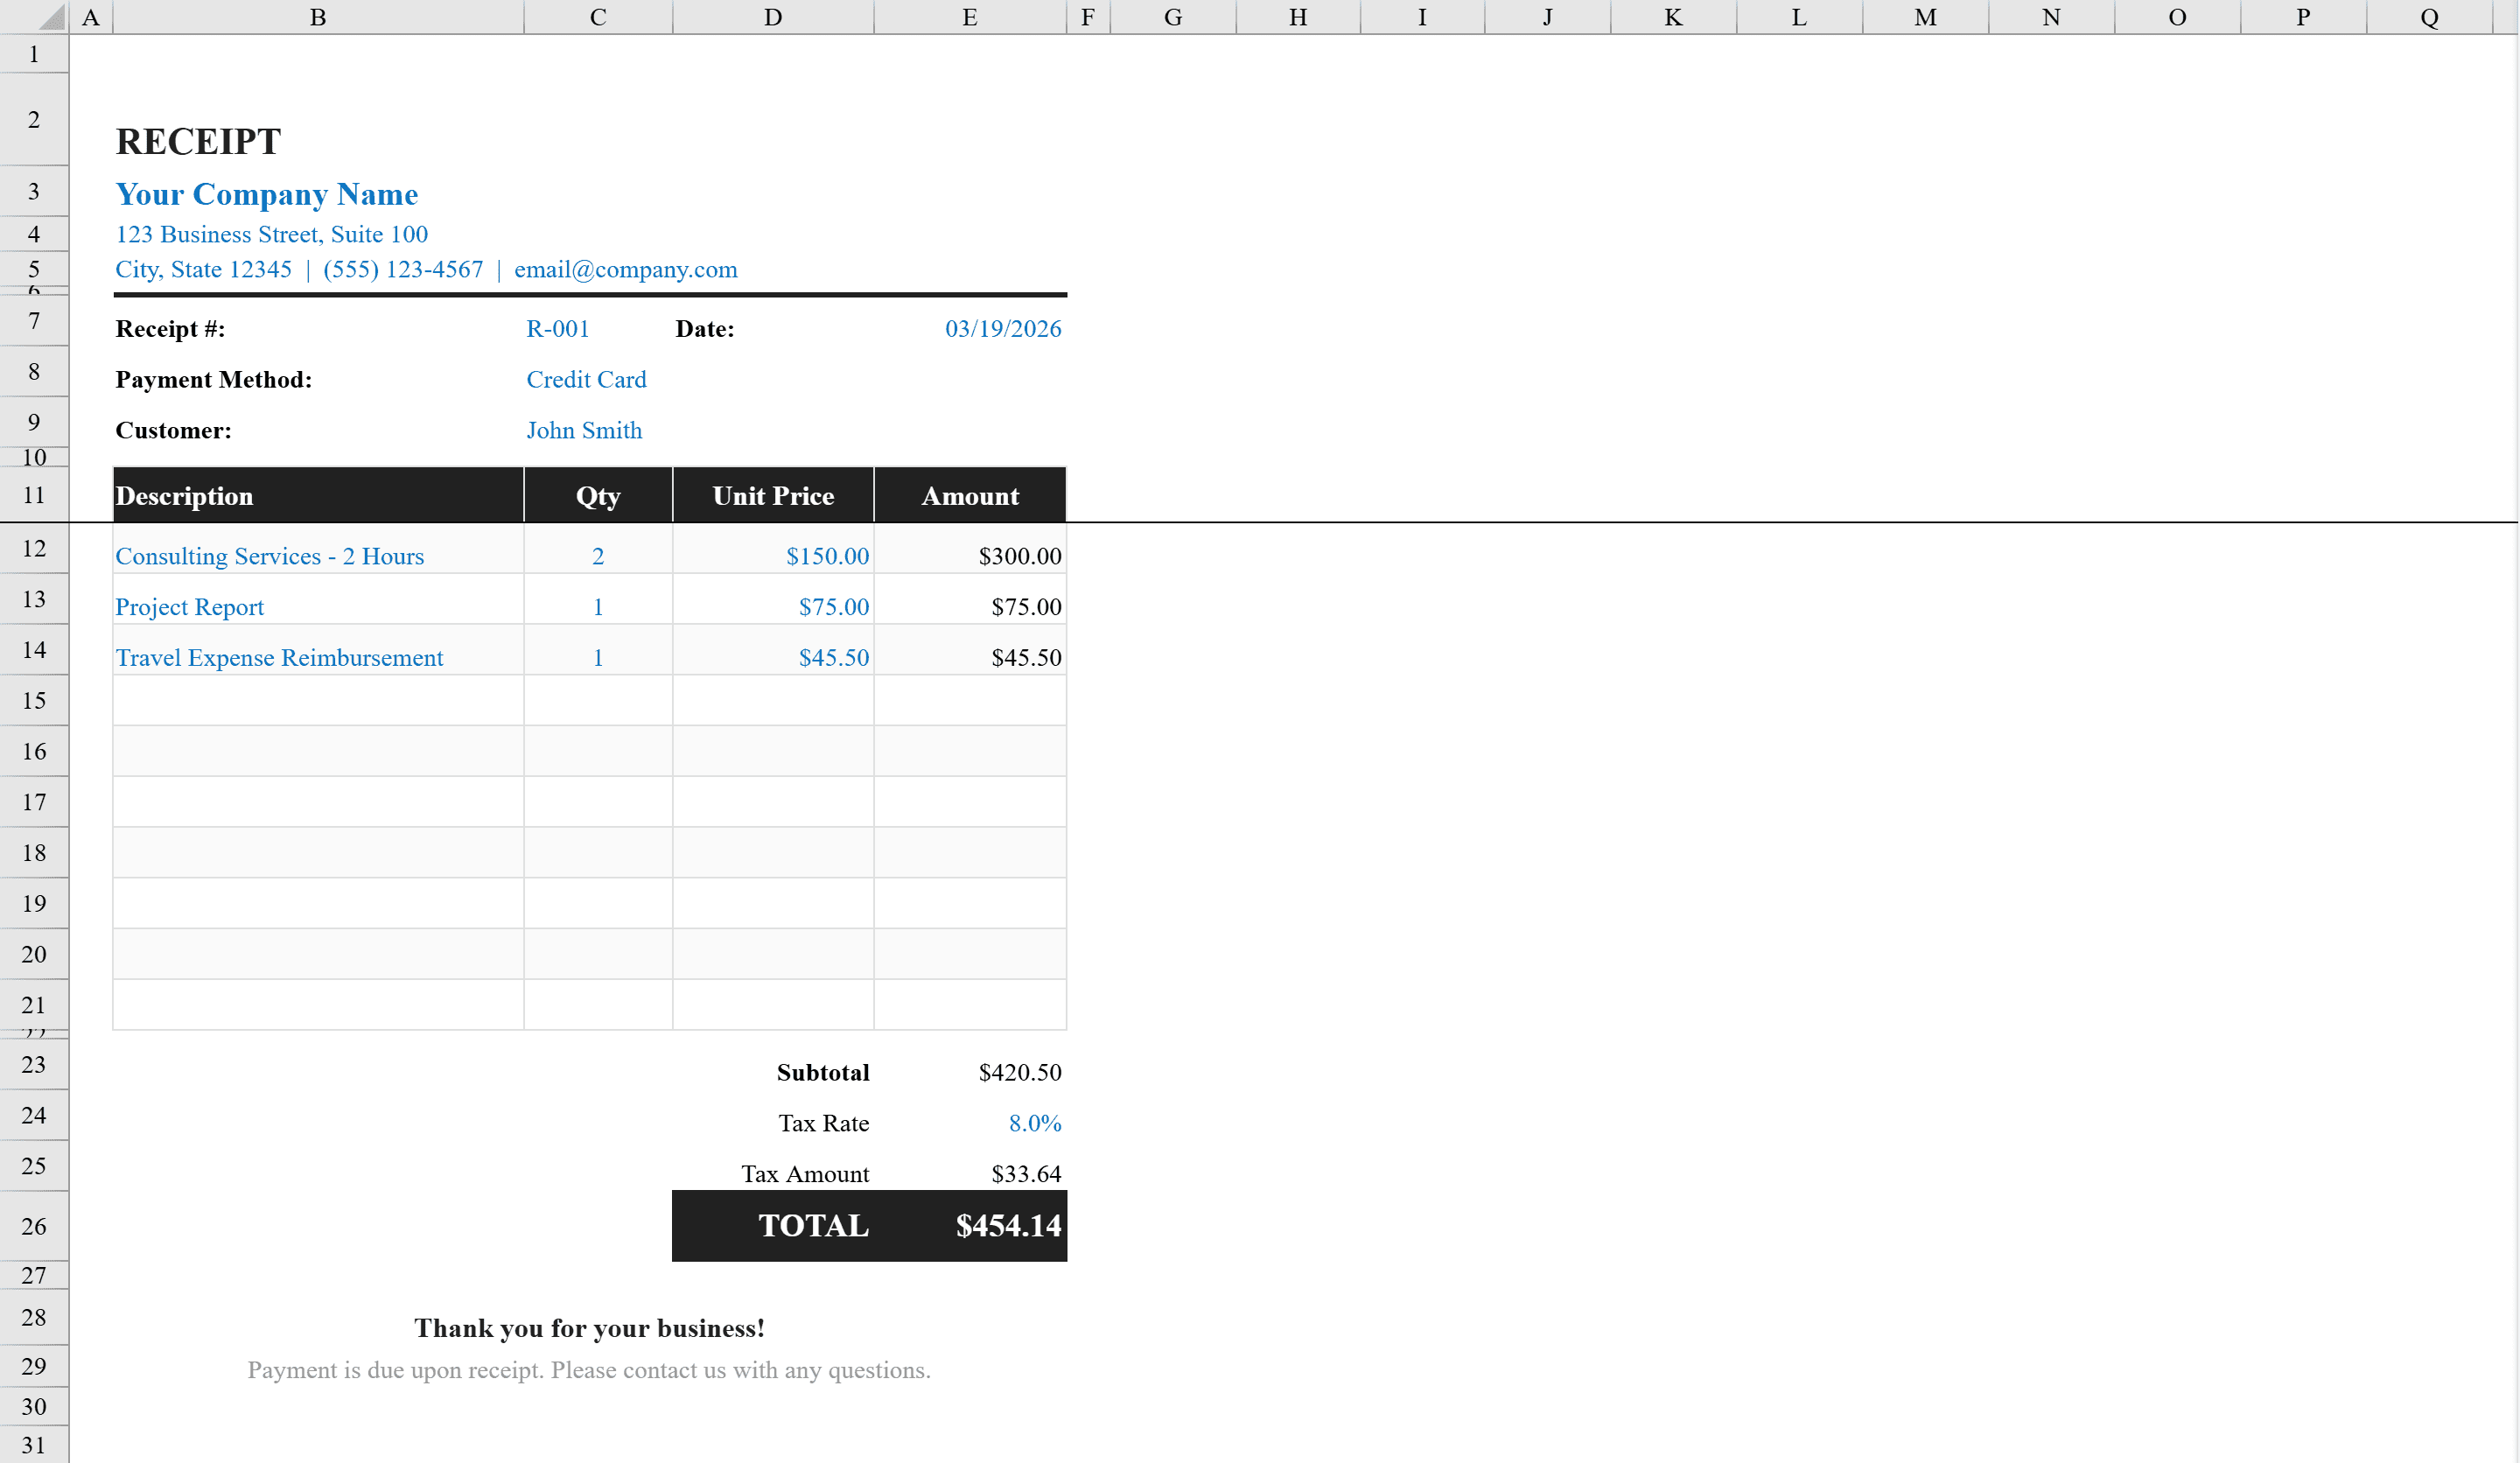Select column header B
The width and height of the screenshot is (2520, 1463).
(318, 16)
